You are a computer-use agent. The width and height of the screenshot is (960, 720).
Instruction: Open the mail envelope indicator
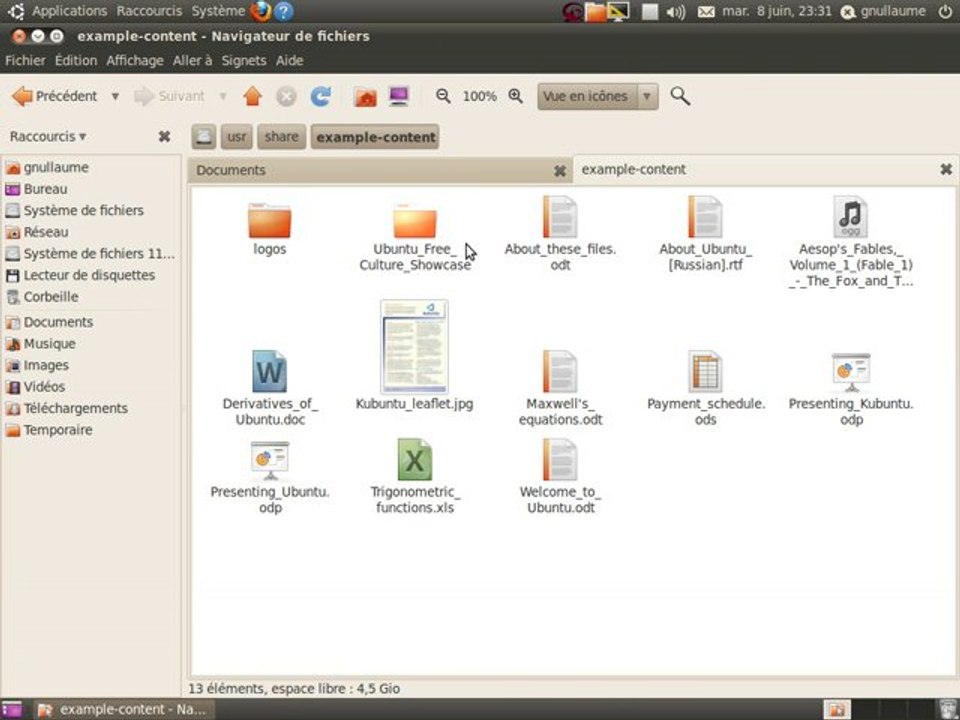pos(706,12)
